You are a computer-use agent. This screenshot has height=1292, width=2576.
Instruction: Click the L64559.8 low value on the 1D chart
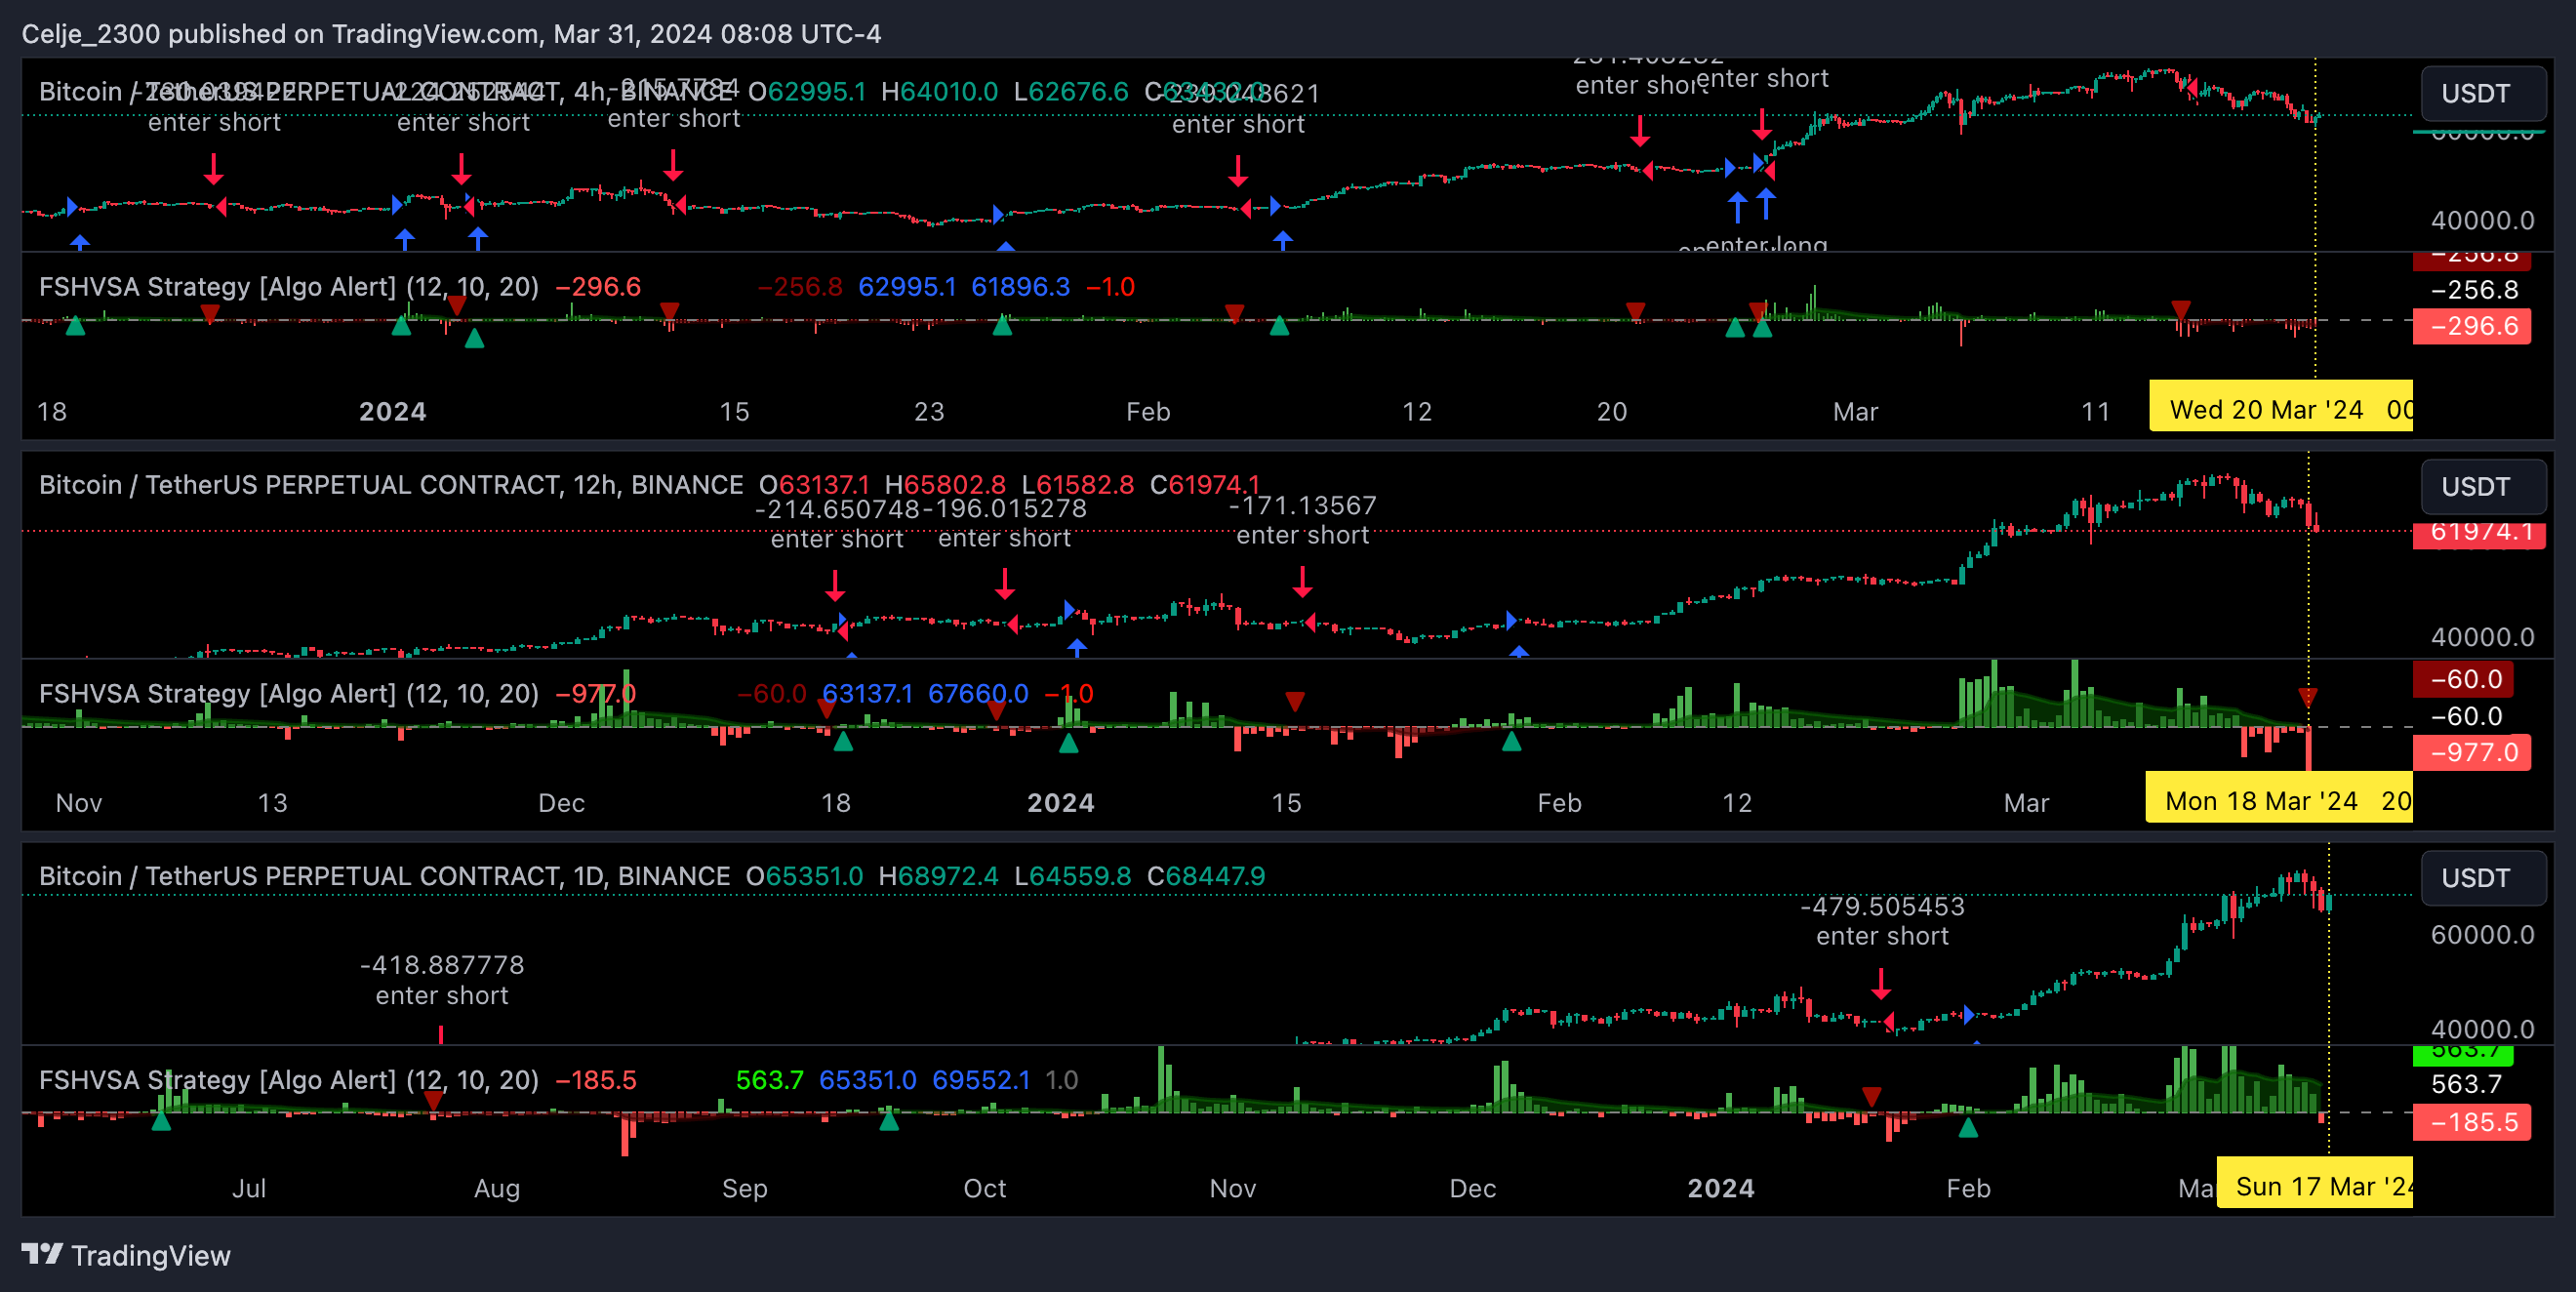(x=1072, y=876)
